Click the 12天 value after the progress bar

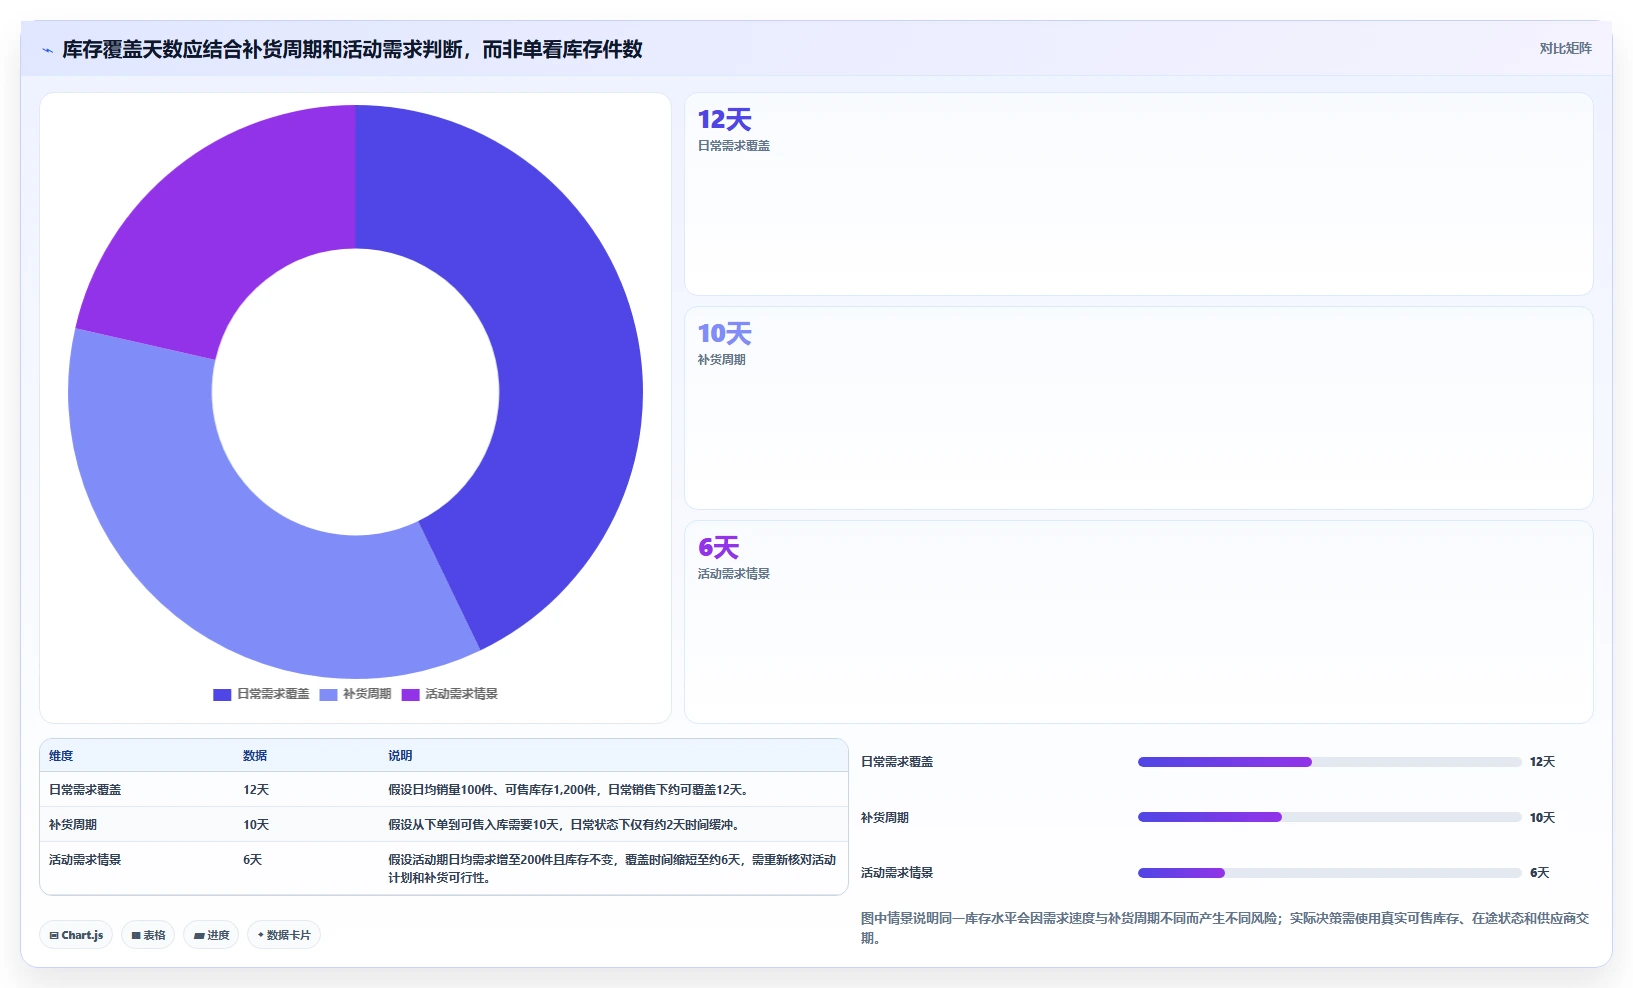[1542, 762]
